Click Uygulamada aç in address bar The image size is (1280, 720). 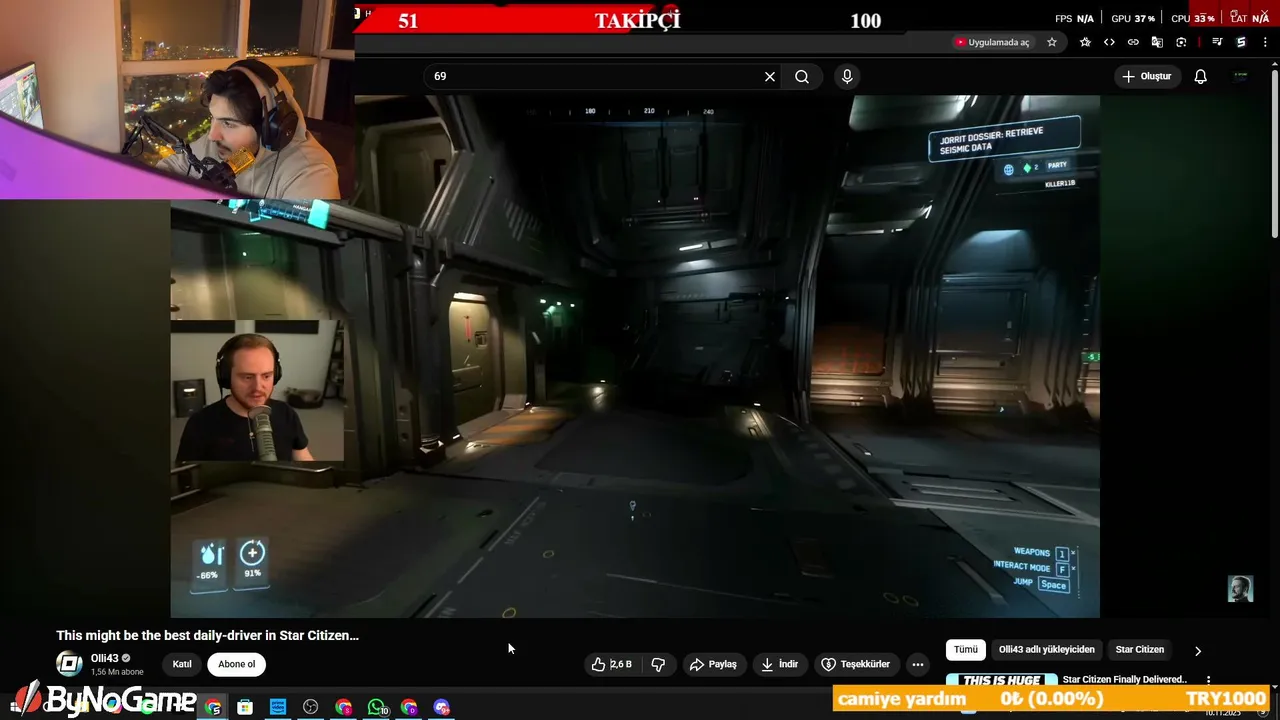(992, 42)
